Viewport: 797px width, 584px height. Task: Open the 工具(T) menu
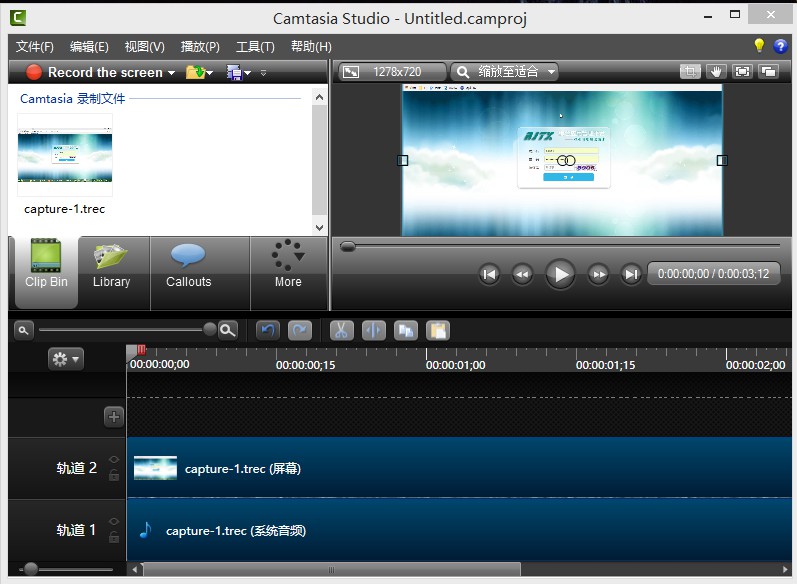tap(255, 47)
